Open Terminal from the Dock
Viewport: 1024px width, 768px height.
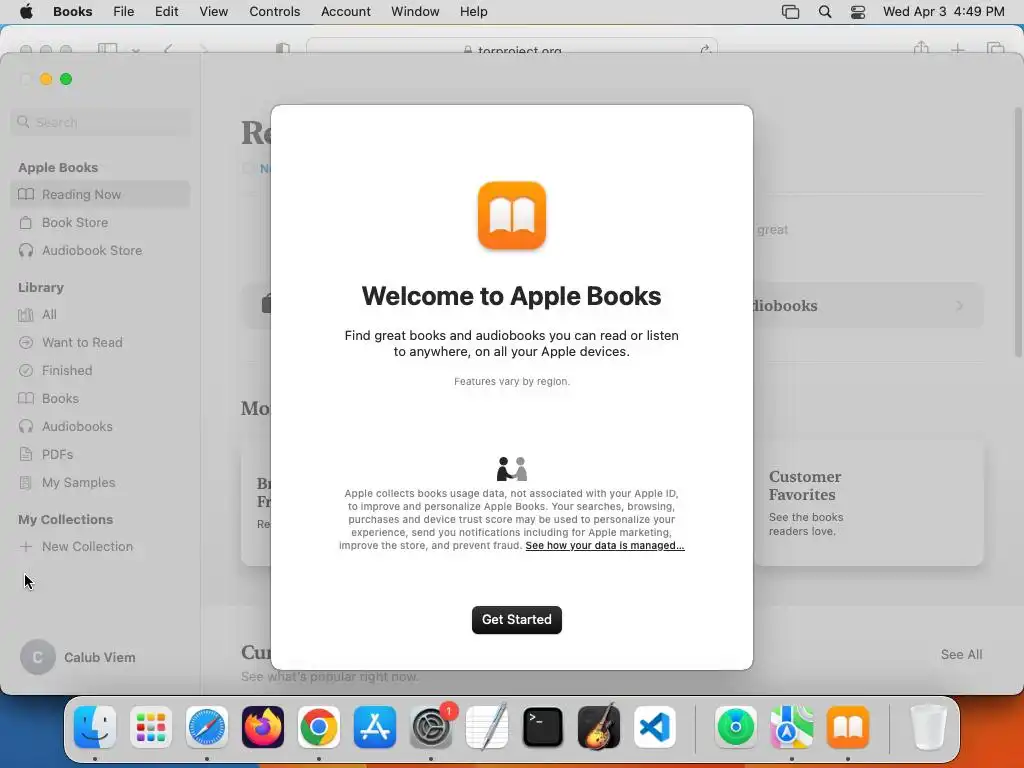(x=543, y=727)
